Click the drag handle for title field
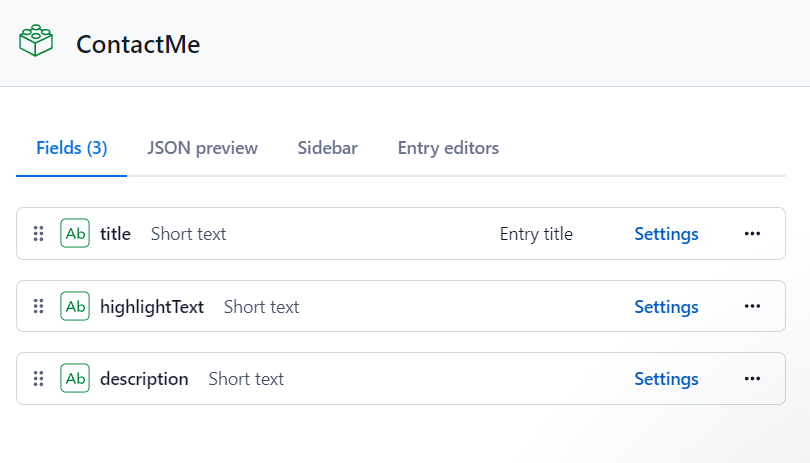Screen dimensions: 810x463 pyautogui.click(x=38, y=234)
